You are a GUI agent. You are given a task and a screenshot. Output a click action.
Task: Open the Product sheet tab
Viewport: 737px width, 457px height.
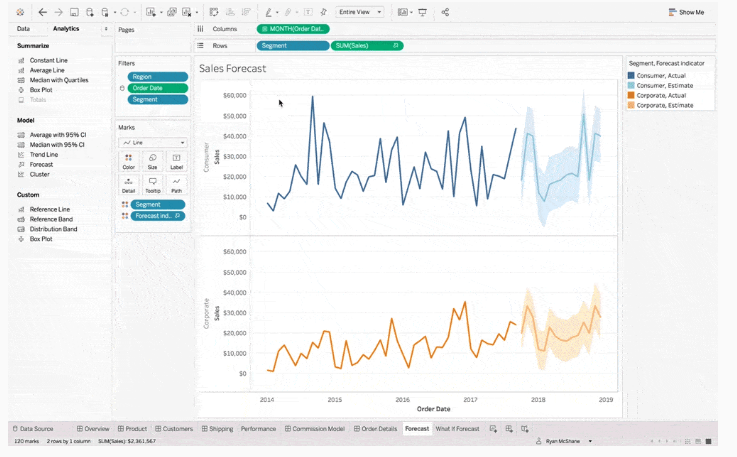tap(132, 429)
